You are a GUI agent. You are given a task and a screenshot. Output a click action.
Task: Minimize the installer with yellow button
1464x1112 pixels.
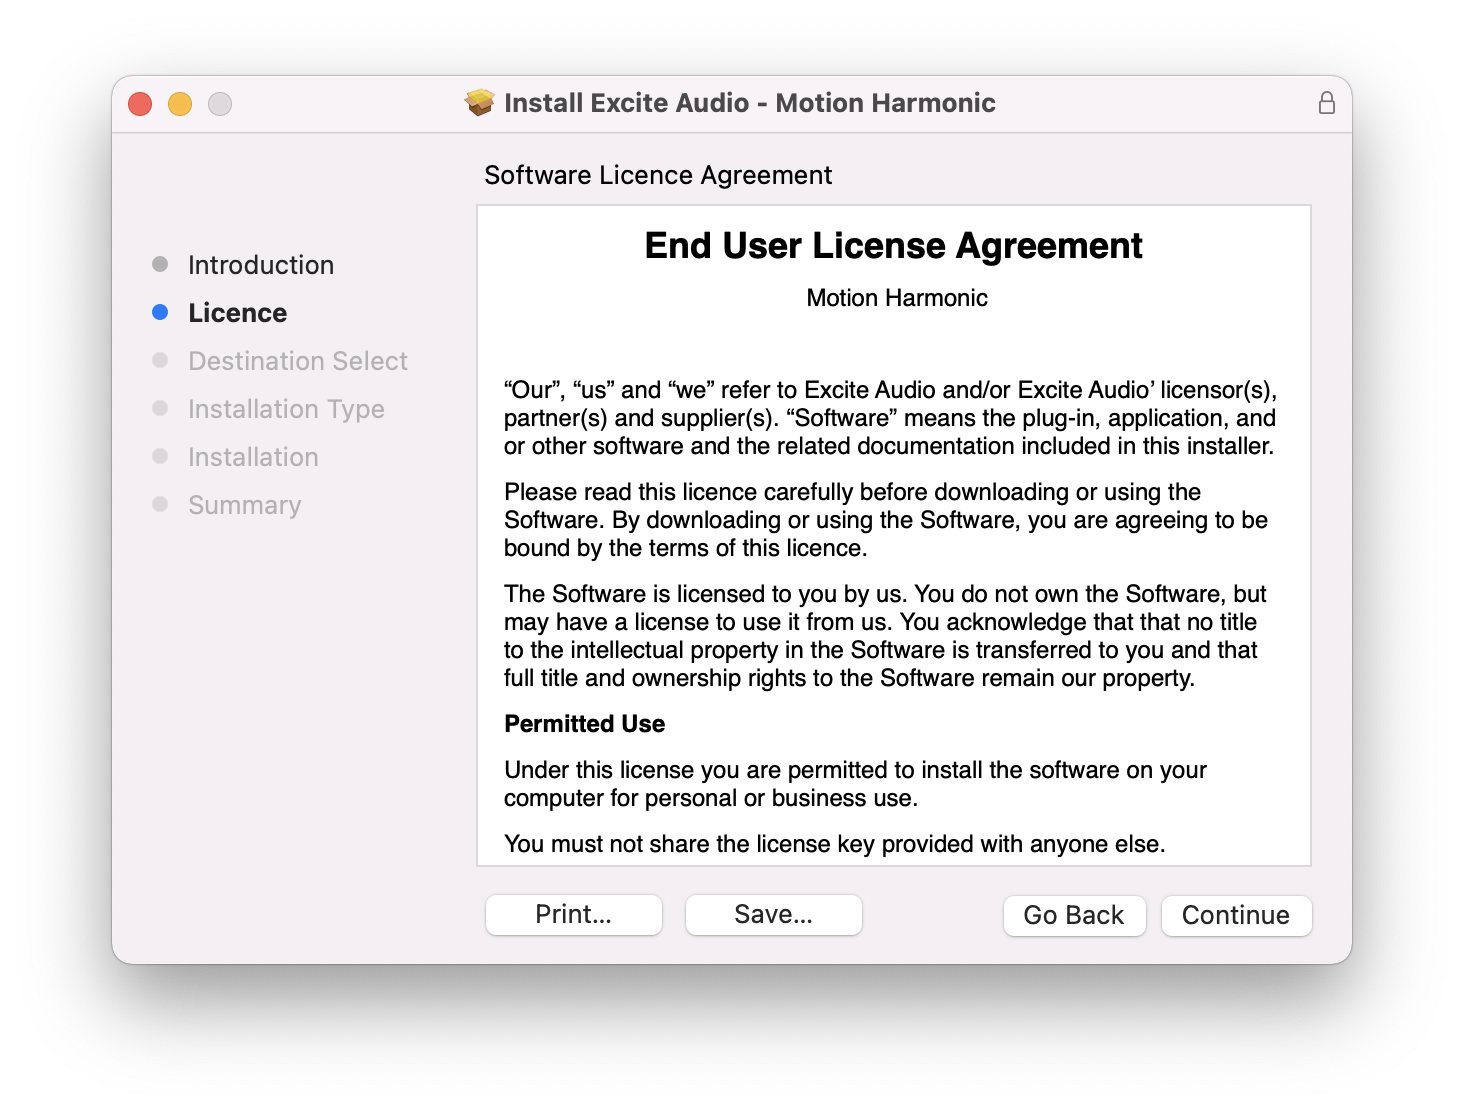point(180,104)
